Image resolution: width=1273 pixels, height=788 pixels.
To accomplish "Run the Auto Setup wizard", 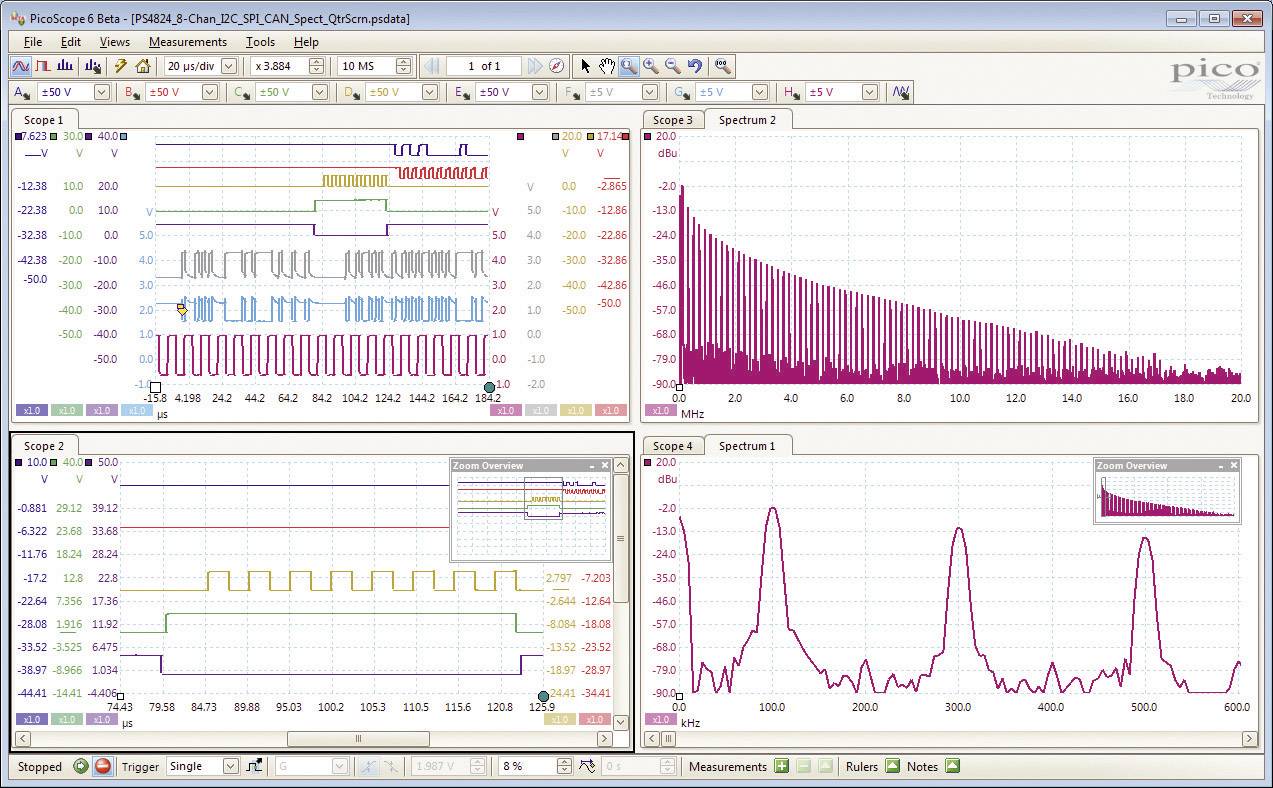I will point(120,66).
